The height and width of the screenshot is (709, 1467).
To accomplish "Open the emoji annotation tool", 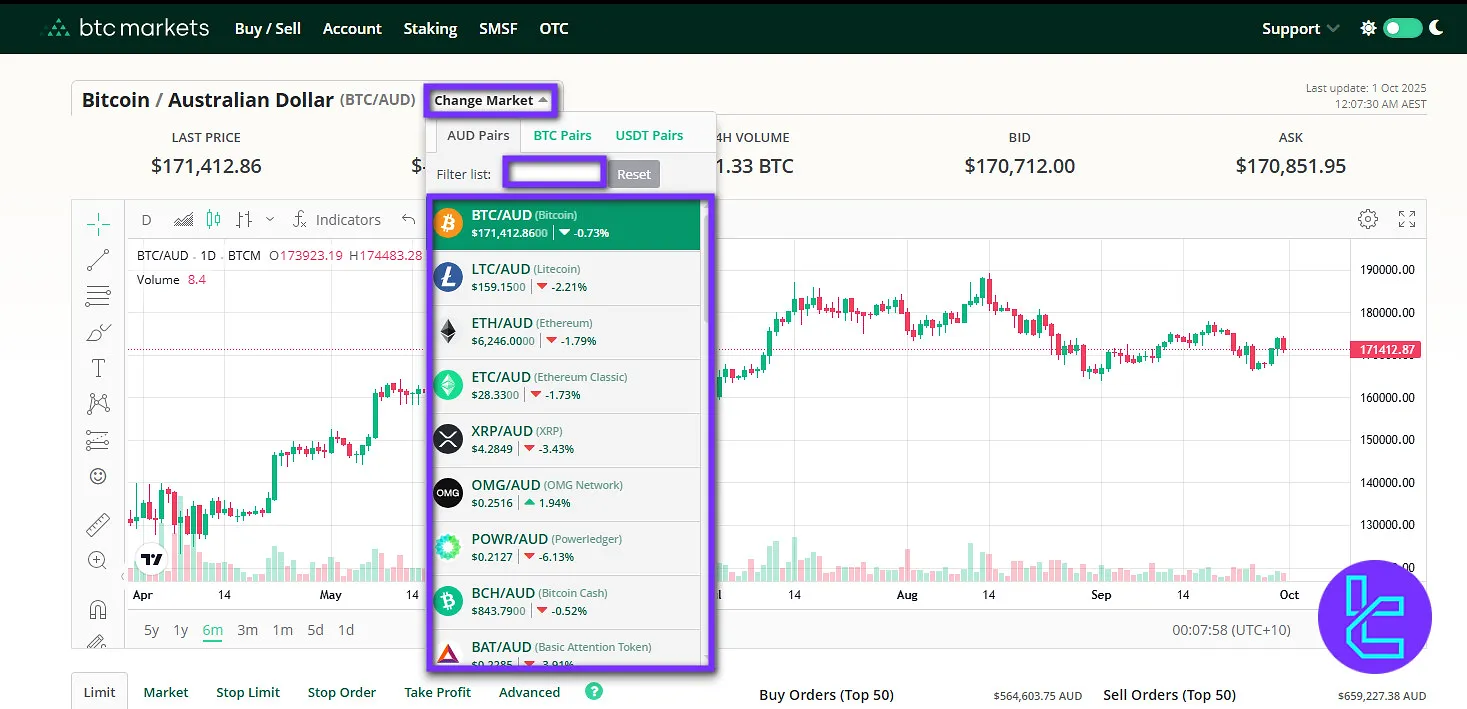I will point(97,476).
